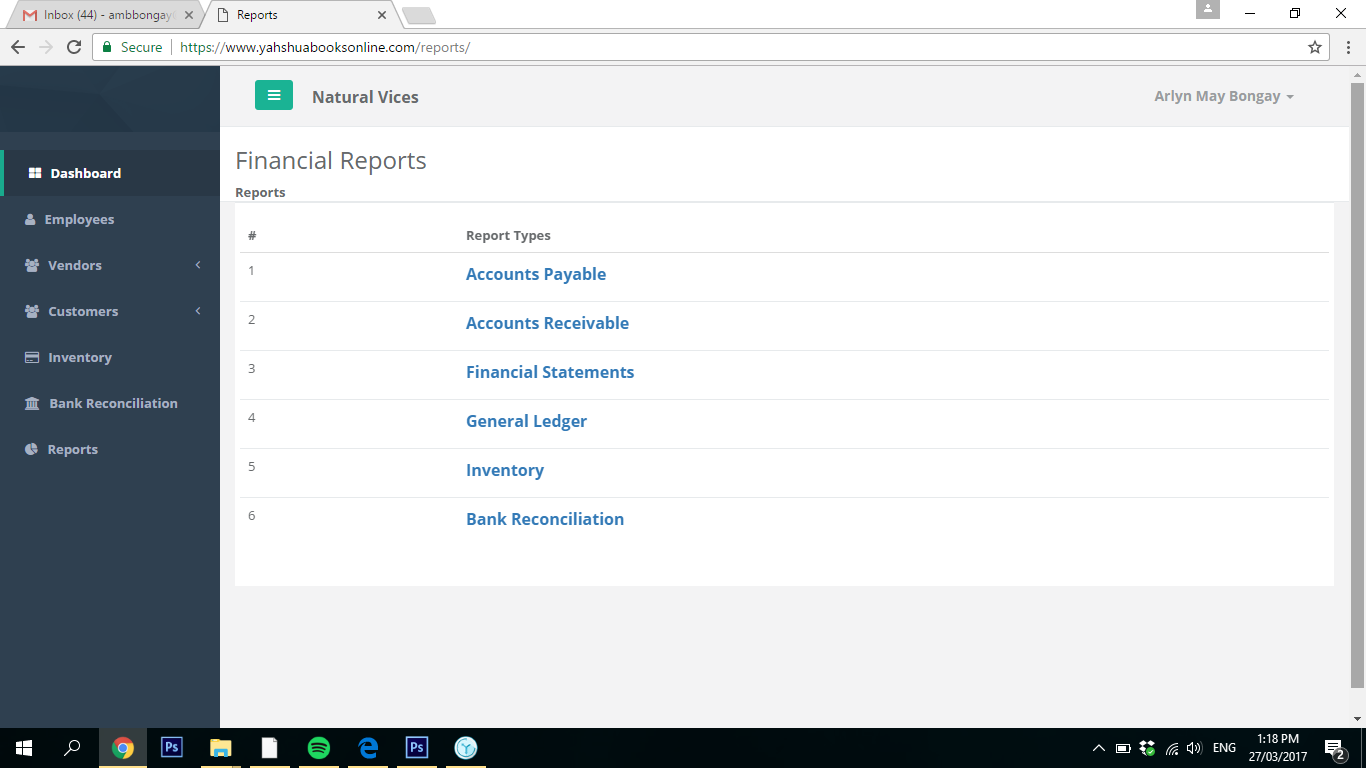This screenshot has height=768, width=1366.
Task: Expand the Customers sidebar chevron
Action: [197, 311]
